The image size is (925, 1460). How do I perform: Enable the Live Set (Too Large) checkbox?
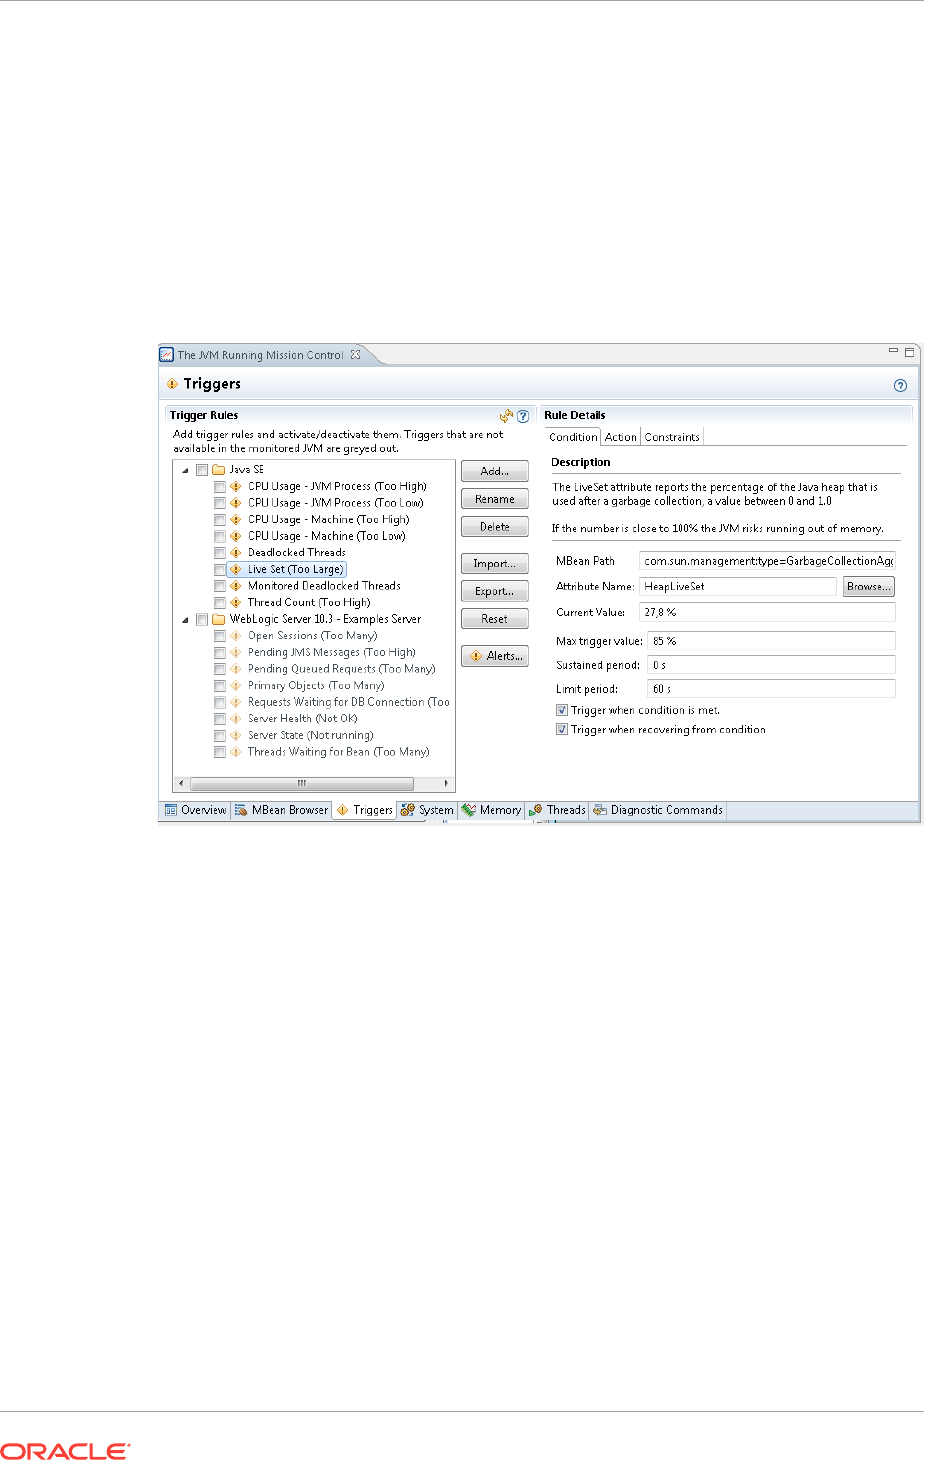[x=220, y=570]
